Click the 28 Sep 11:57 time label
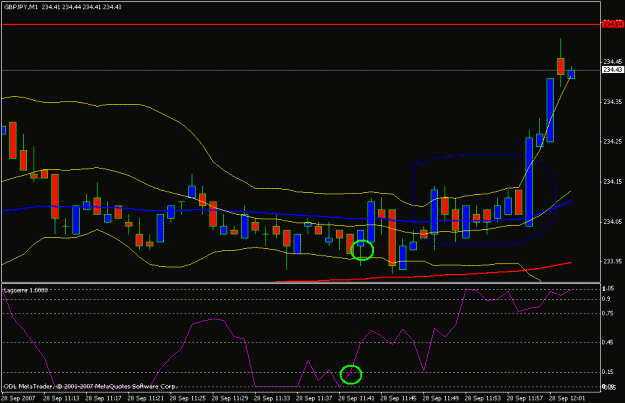625x403 pixels. pyautogui.click(x=526, y=398)
